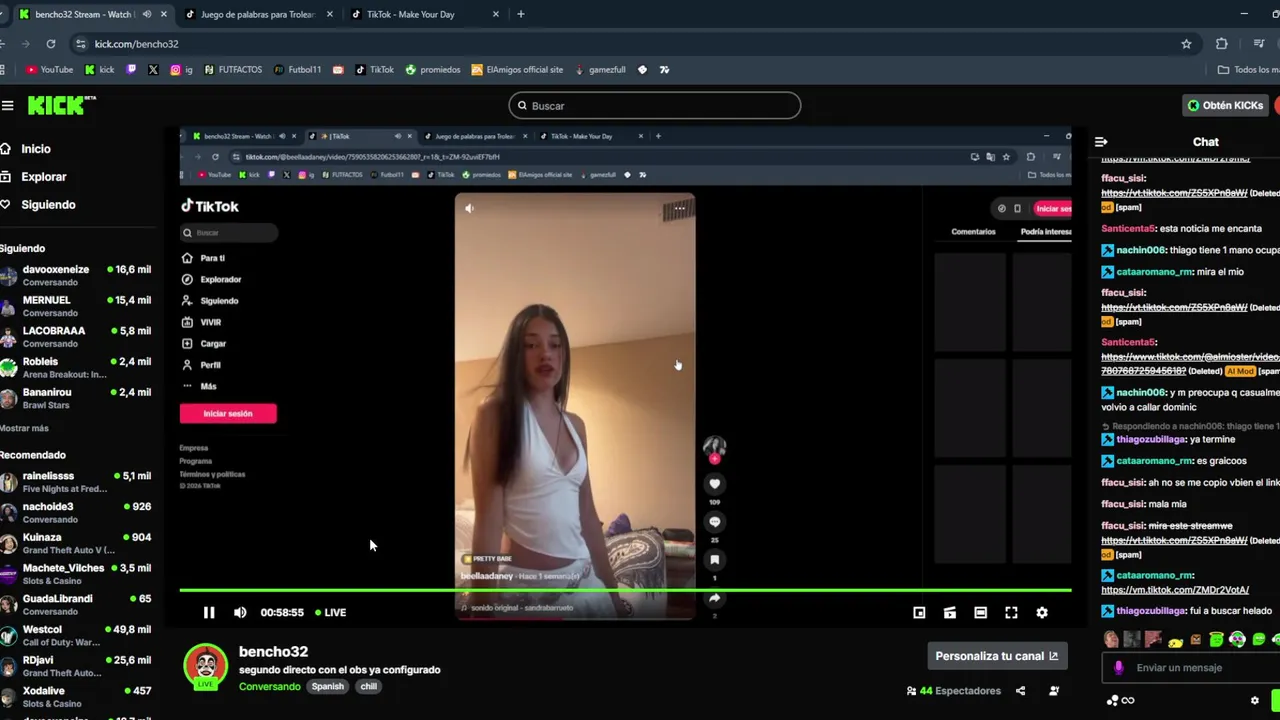Click the microphone icon in chat input

[1118, 667]
